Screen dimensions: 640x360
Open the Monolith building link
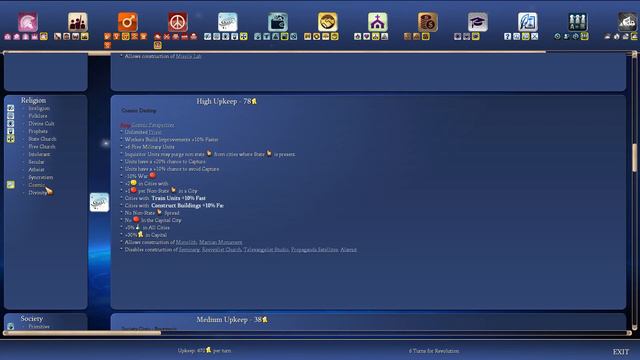(186, 242)
